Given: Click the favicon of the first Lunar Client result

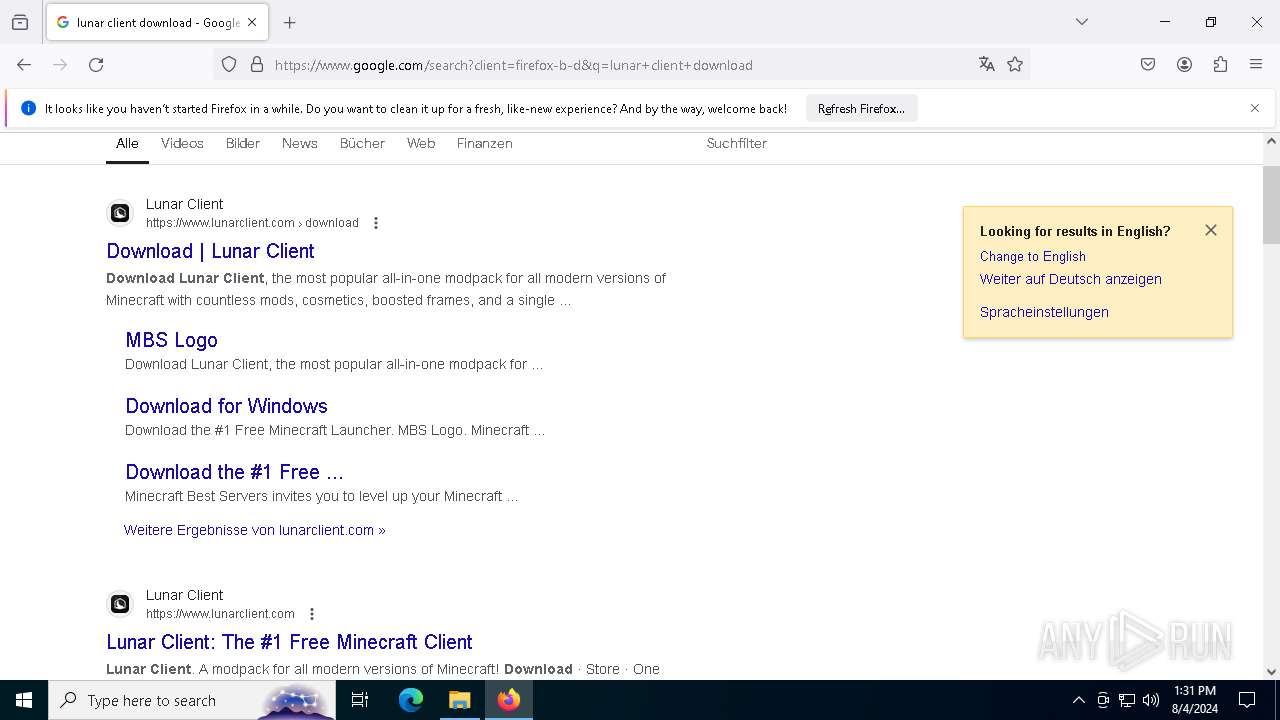Looking at the screenshot, I should [120, 213].
